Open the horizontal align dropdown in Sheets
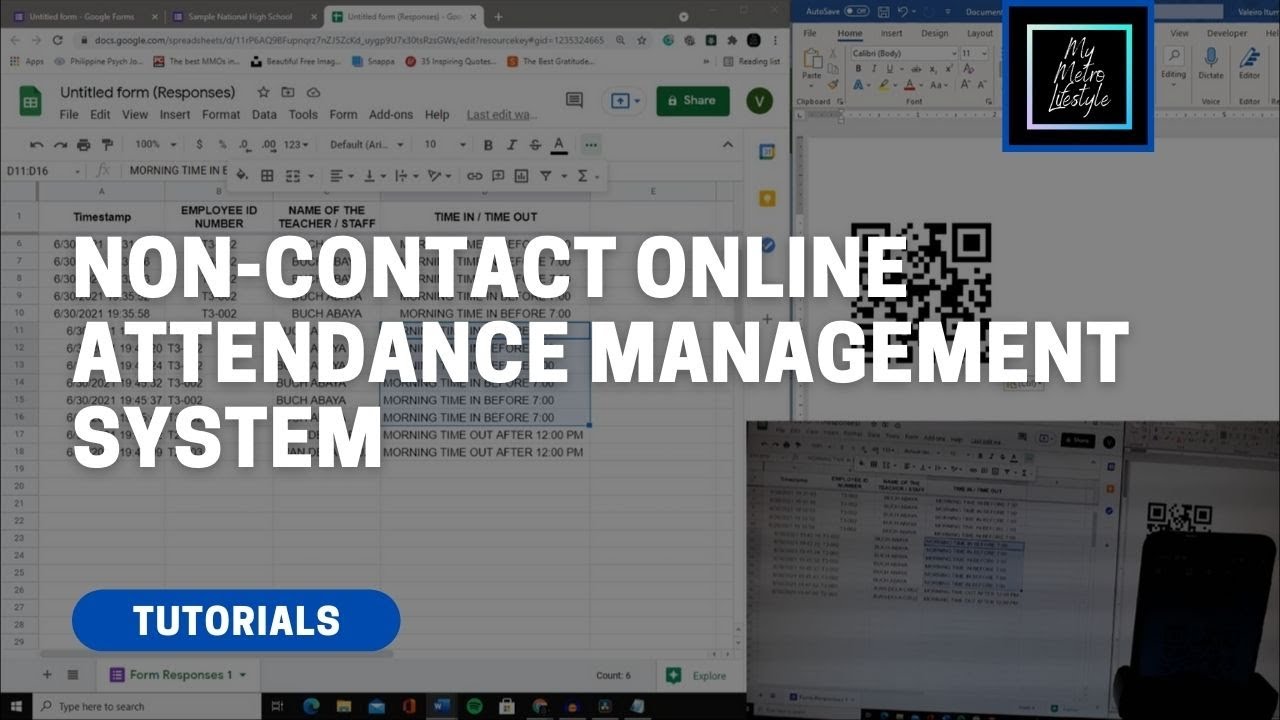 click(x=341, y=176)
